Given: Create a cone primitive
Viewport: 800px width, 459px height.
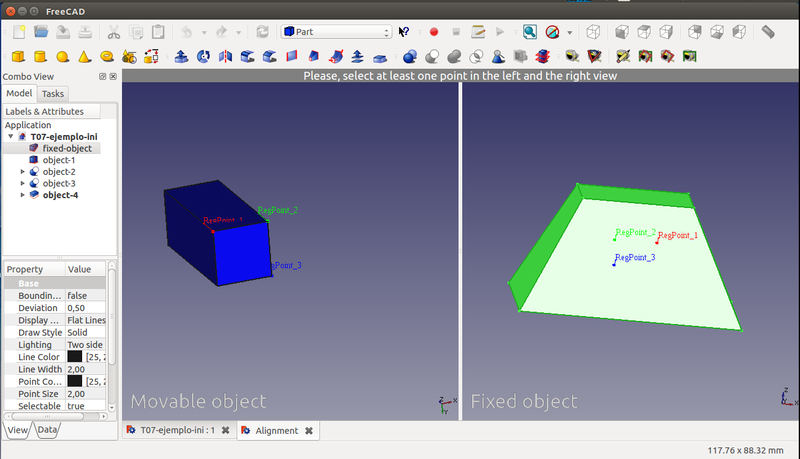Looking at the screenshot, I should [x=84, y=56].
